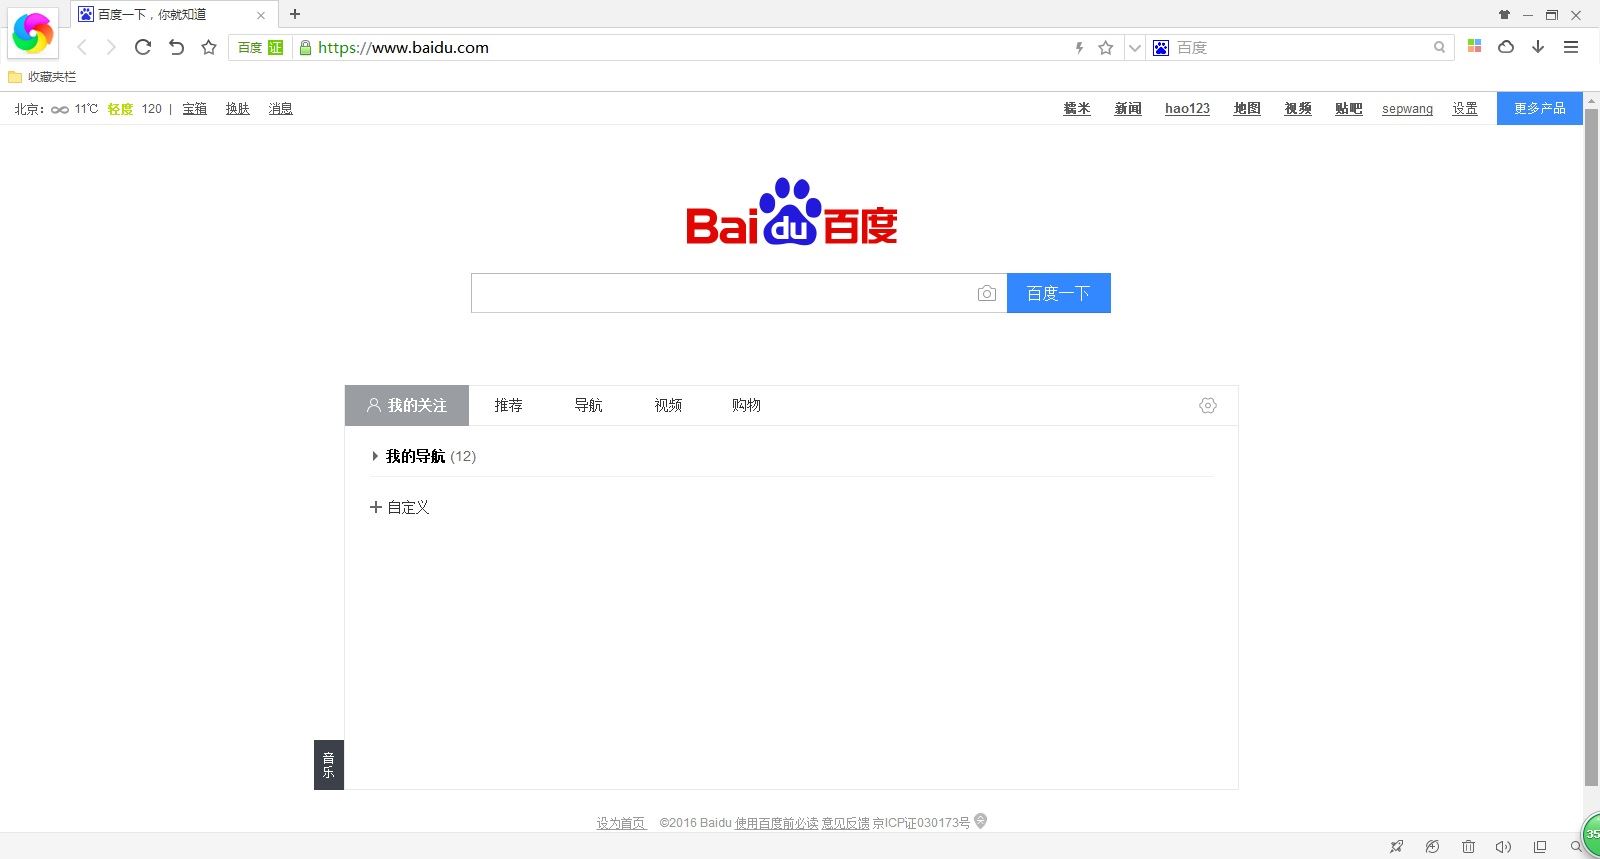Click camera image search icon
1600x859 pixels.
[986, 293]
